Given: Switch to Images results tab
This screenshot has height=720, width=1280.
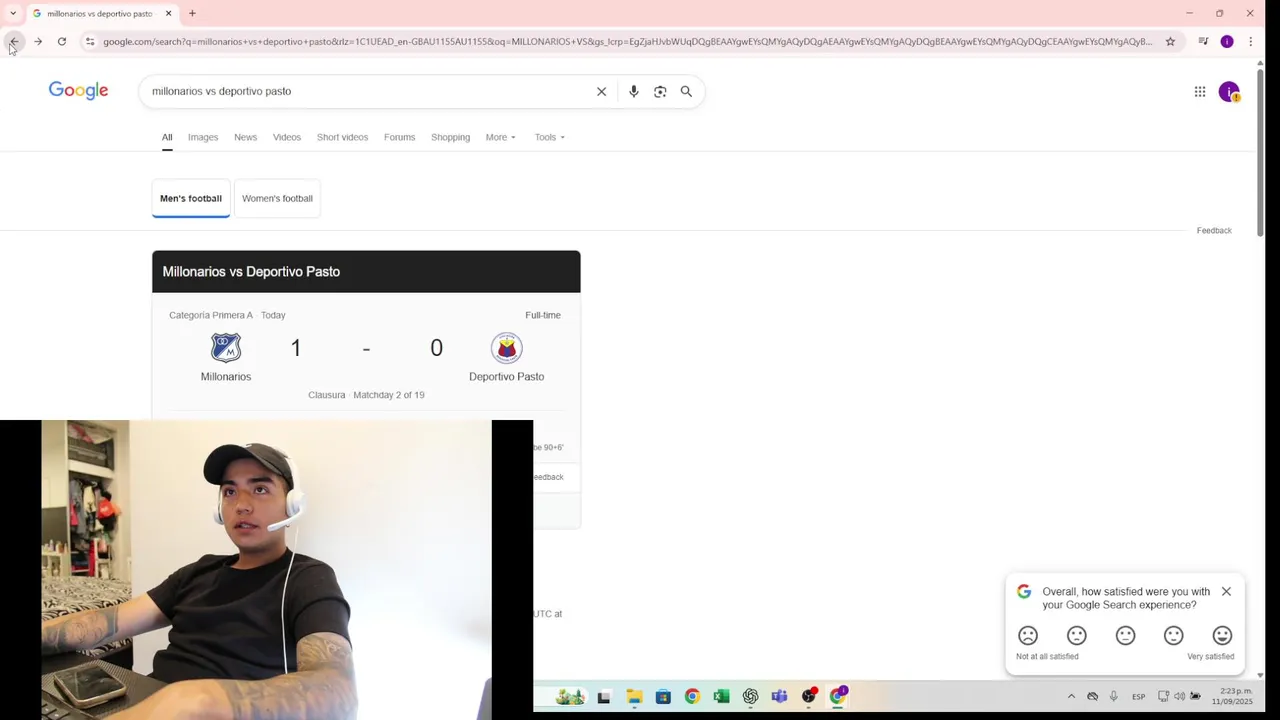Looking at the screenshot, I should tap(203, 137).
